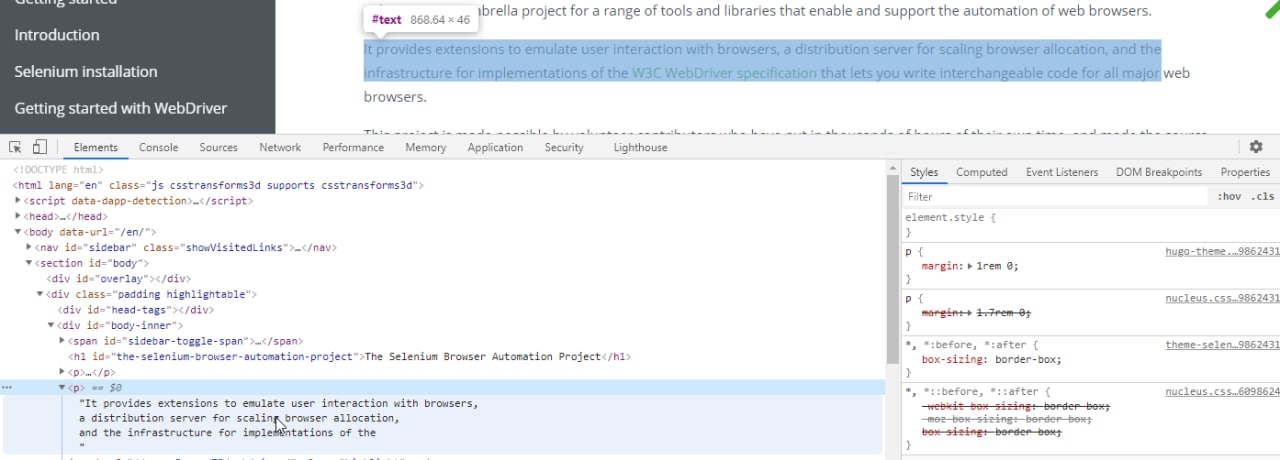Collapse the section id body node

click(x=29, y=263)
